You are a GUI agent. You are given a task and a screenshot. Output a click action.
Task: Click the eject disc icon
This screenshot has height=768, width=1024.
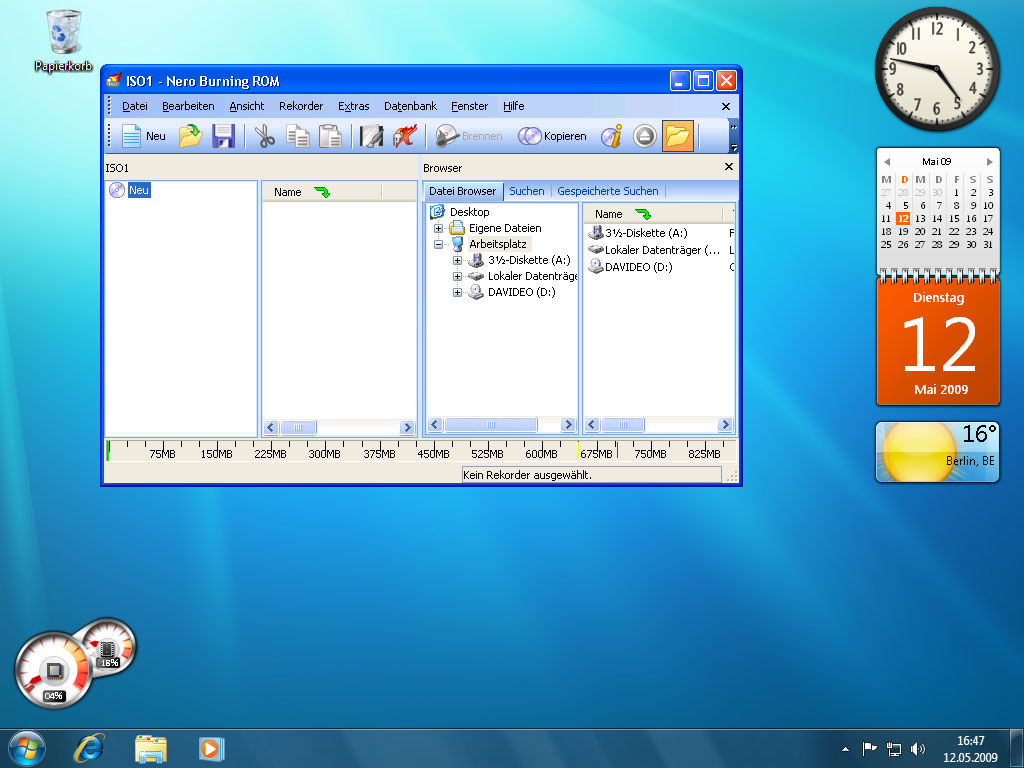tap(645, 136)
